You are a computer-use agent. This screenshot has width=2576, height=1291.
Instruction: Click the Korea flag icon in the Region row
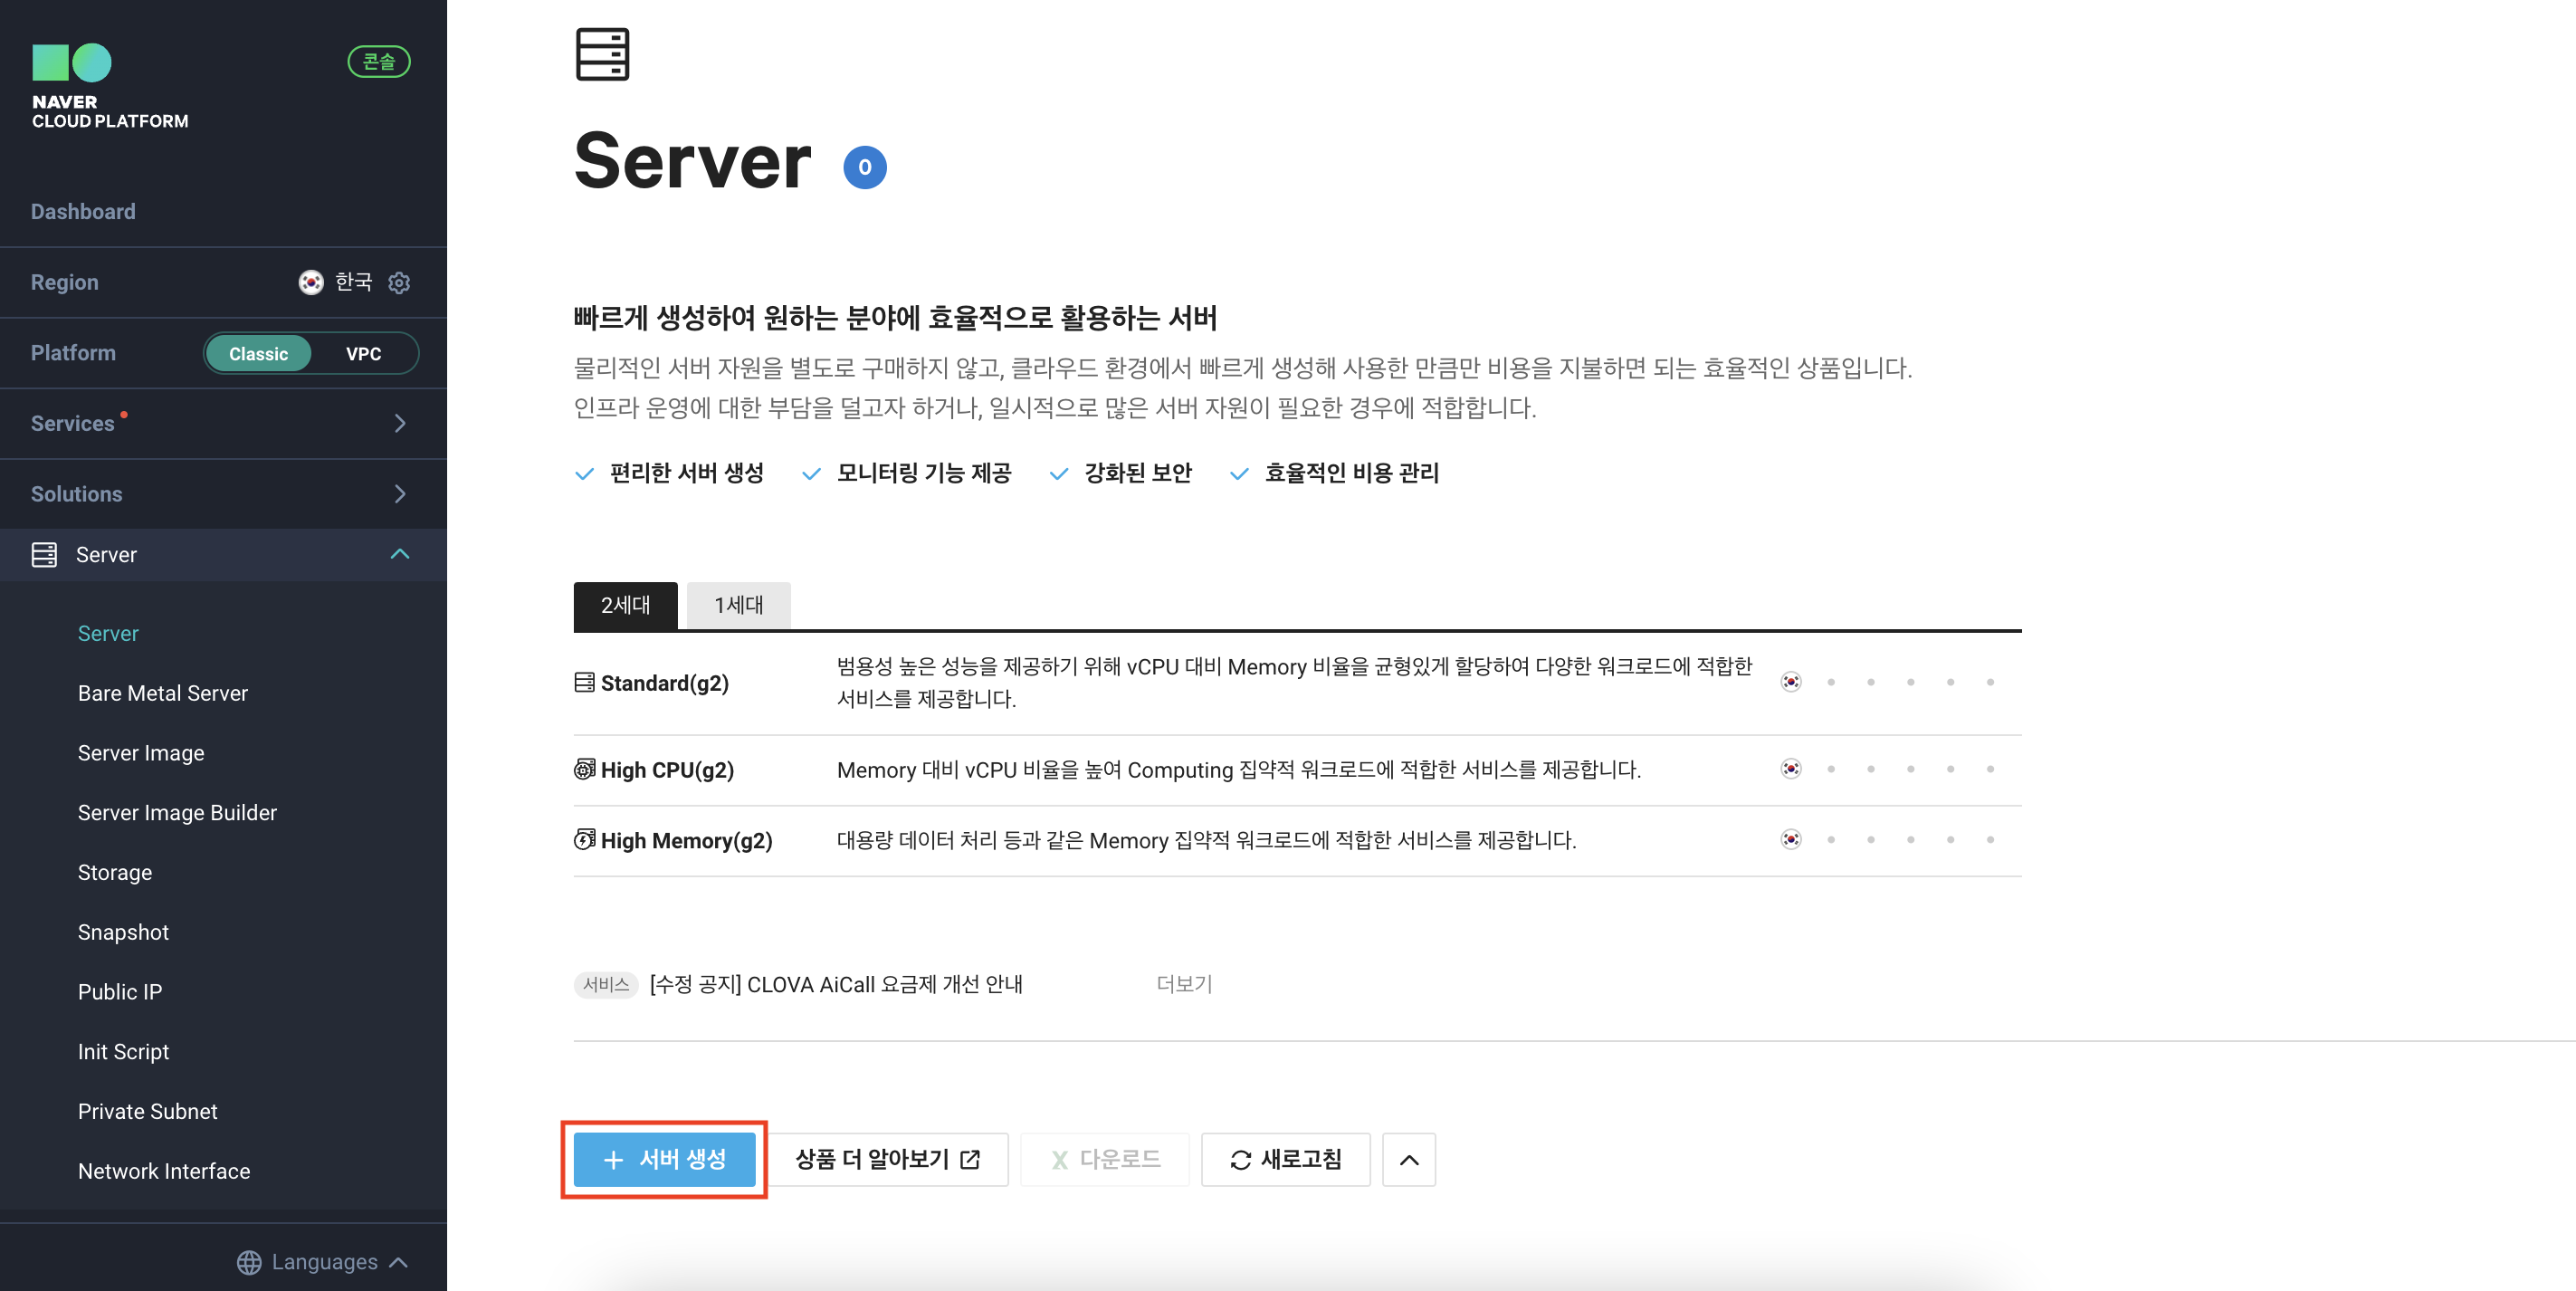(x=311, y=283)
